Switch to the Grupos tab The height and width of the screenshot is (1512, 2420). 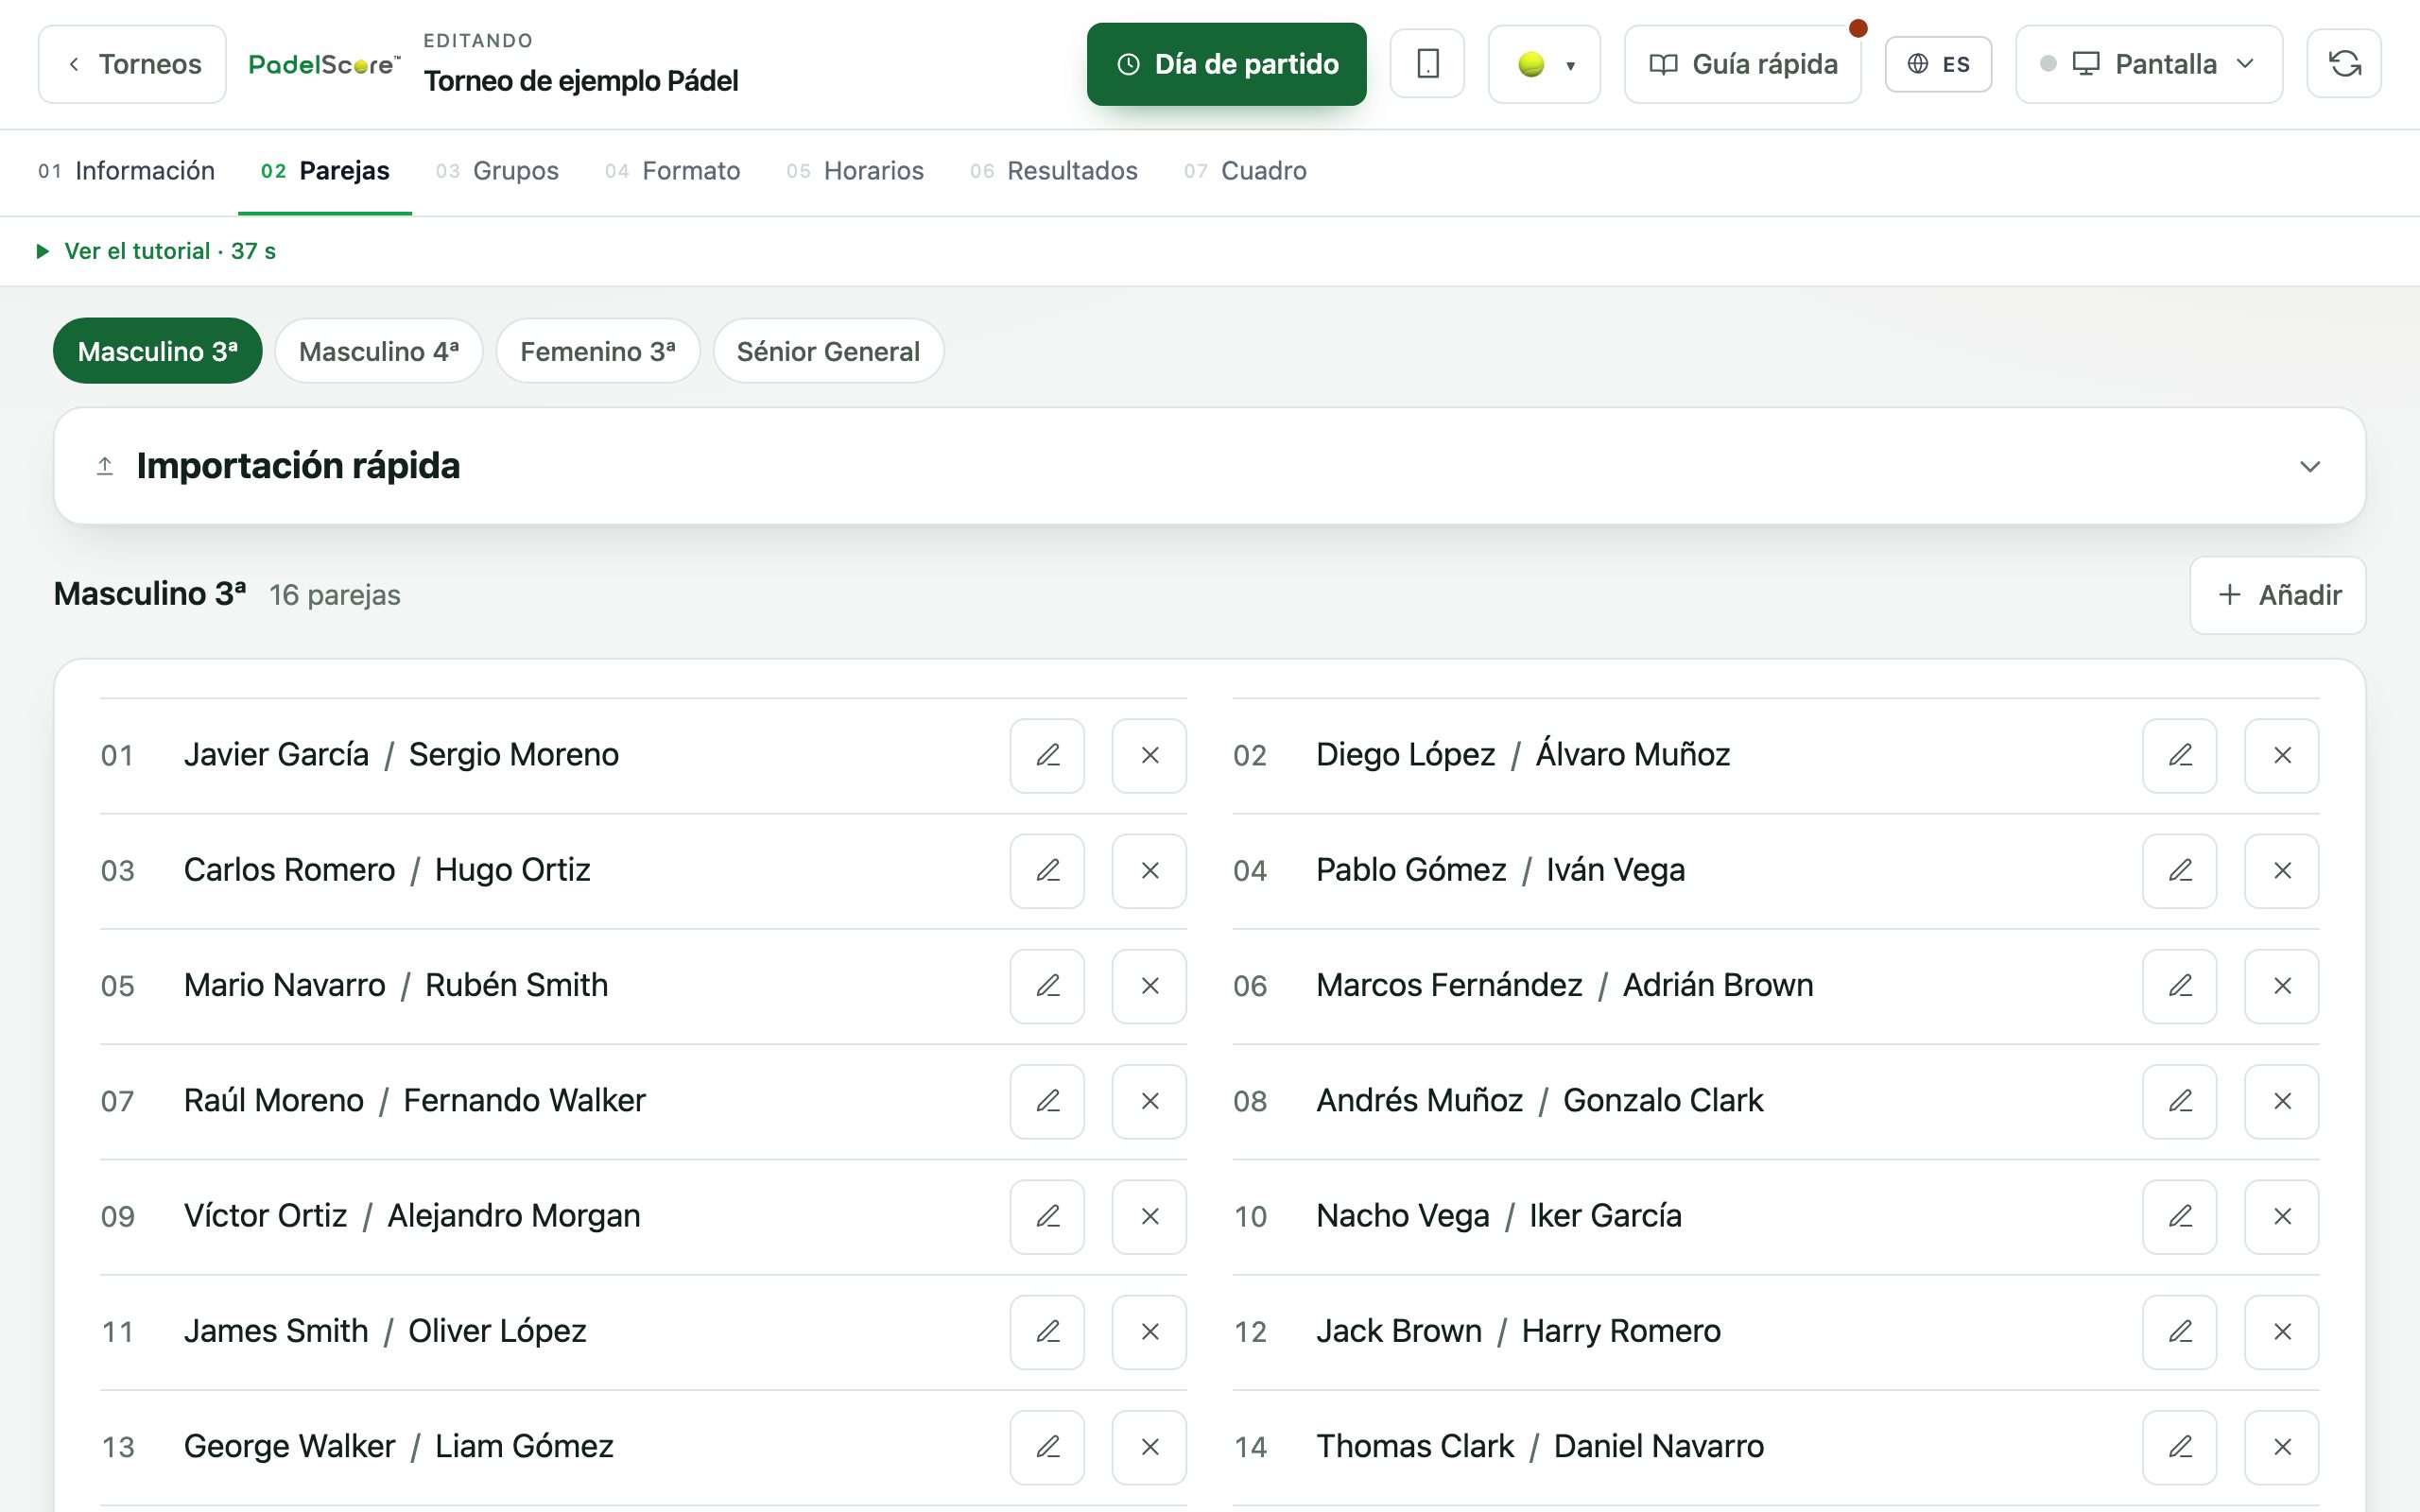click(497, 171)
